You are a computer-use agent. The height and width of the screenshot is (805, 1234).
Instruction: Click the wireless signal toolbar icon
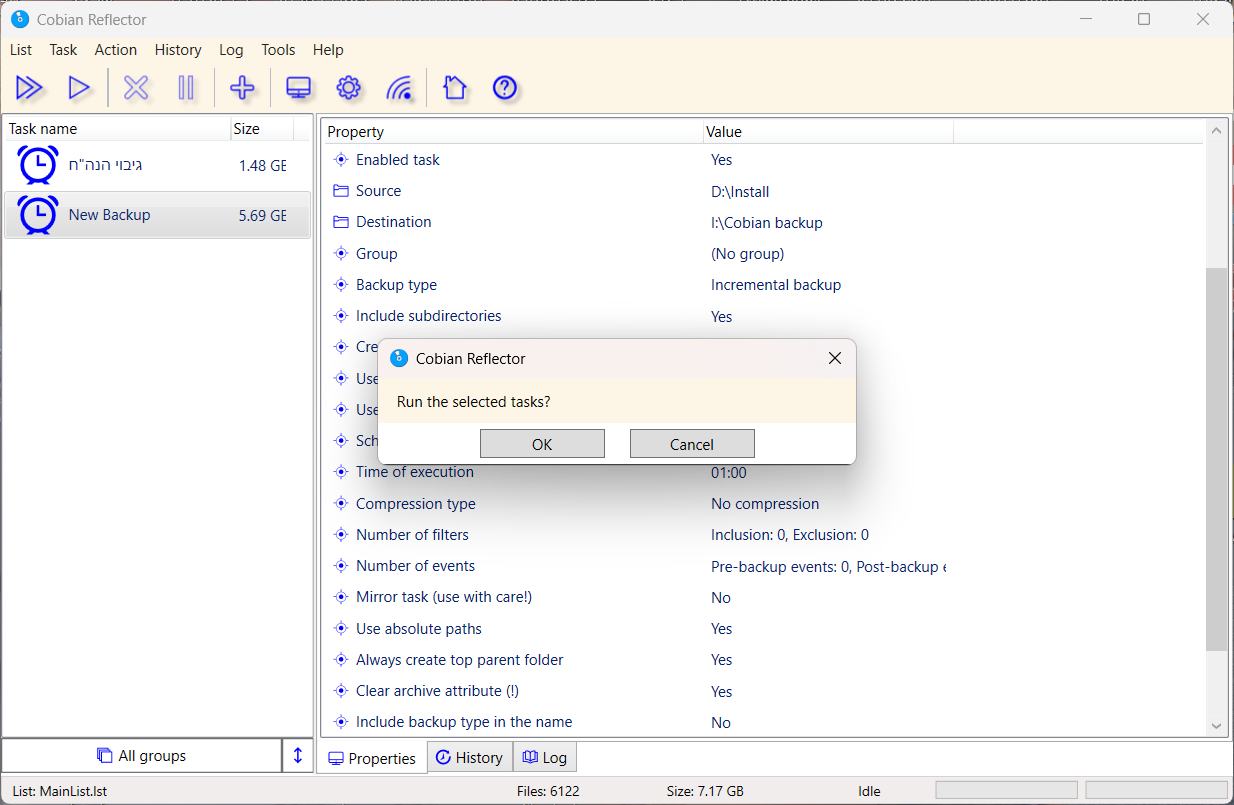coord(399,88)
